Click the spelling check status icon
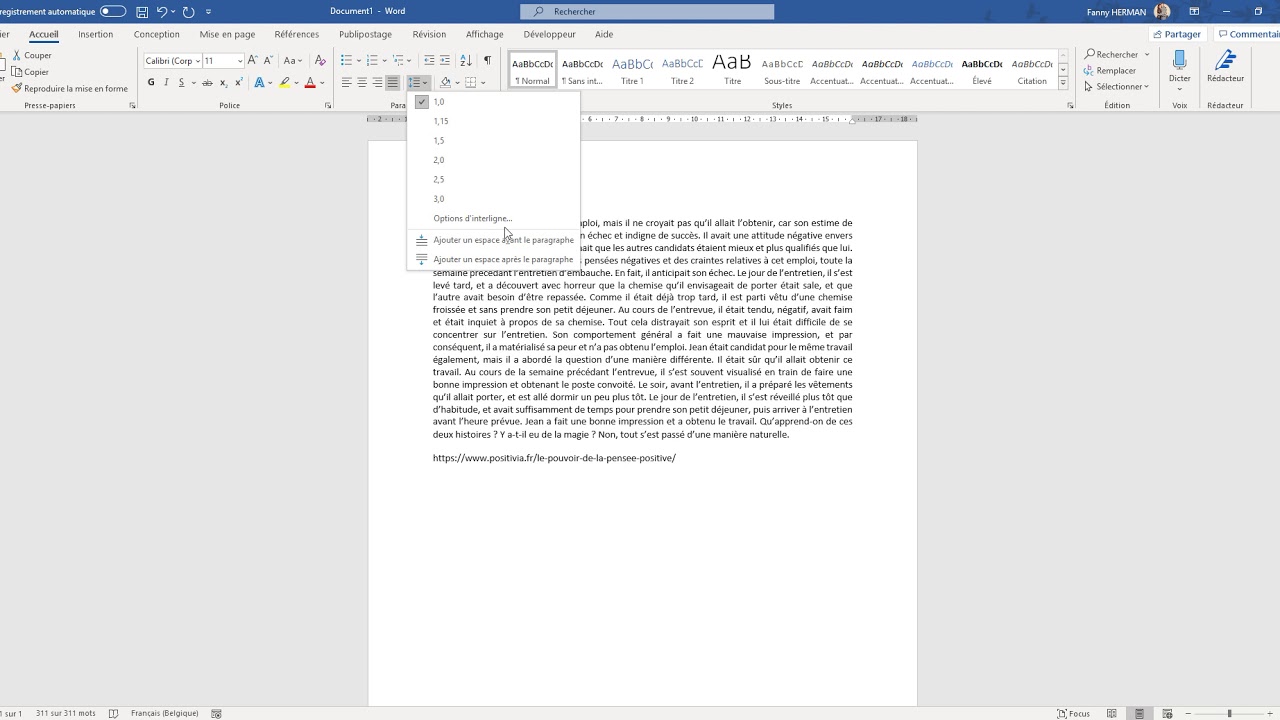The height and width of the screenshot is (720, 1280). (113, 713)
